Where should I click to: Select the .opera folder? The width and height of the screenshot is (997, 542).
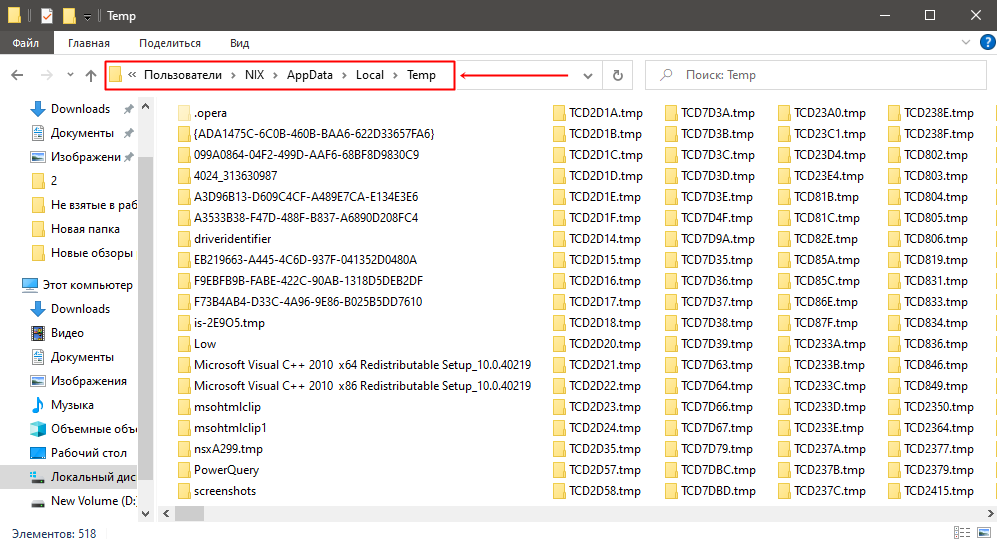pyautogui.click(x=210, y=113)
